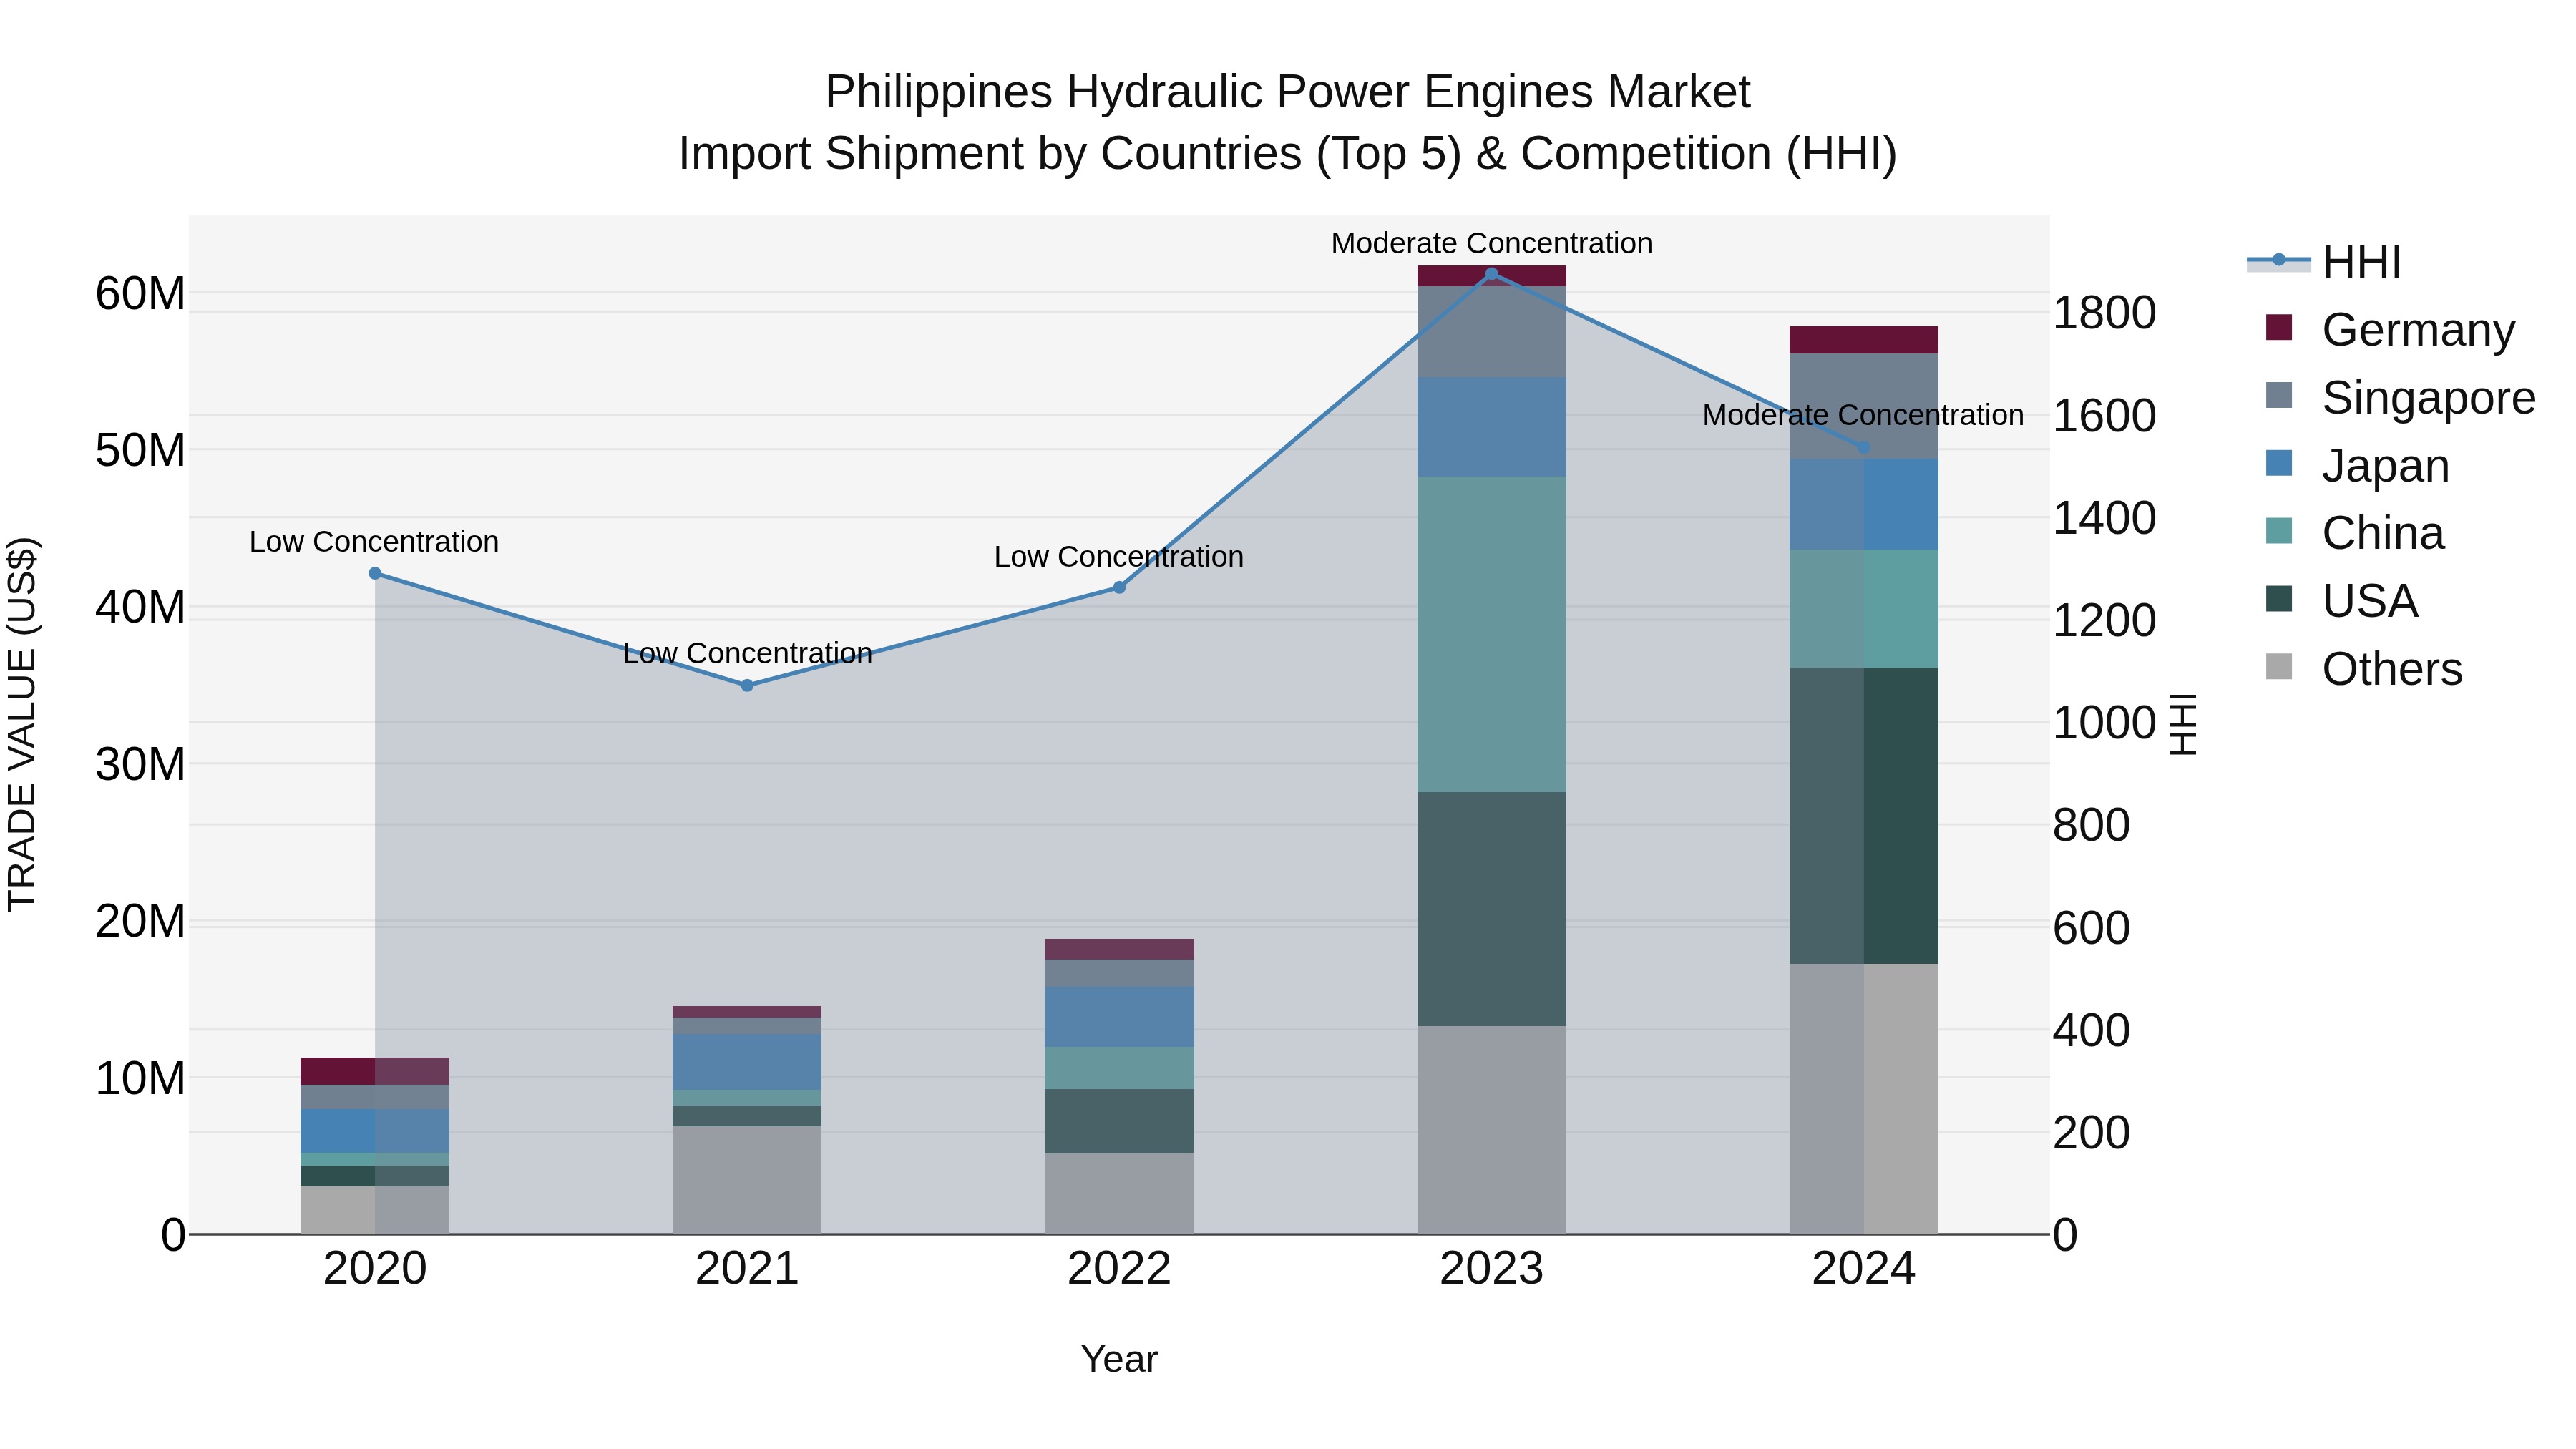Viewport: 2576px width, 1449px height.
Task: Click the 'Year' x-axis title
Action: (1119, 1359)
